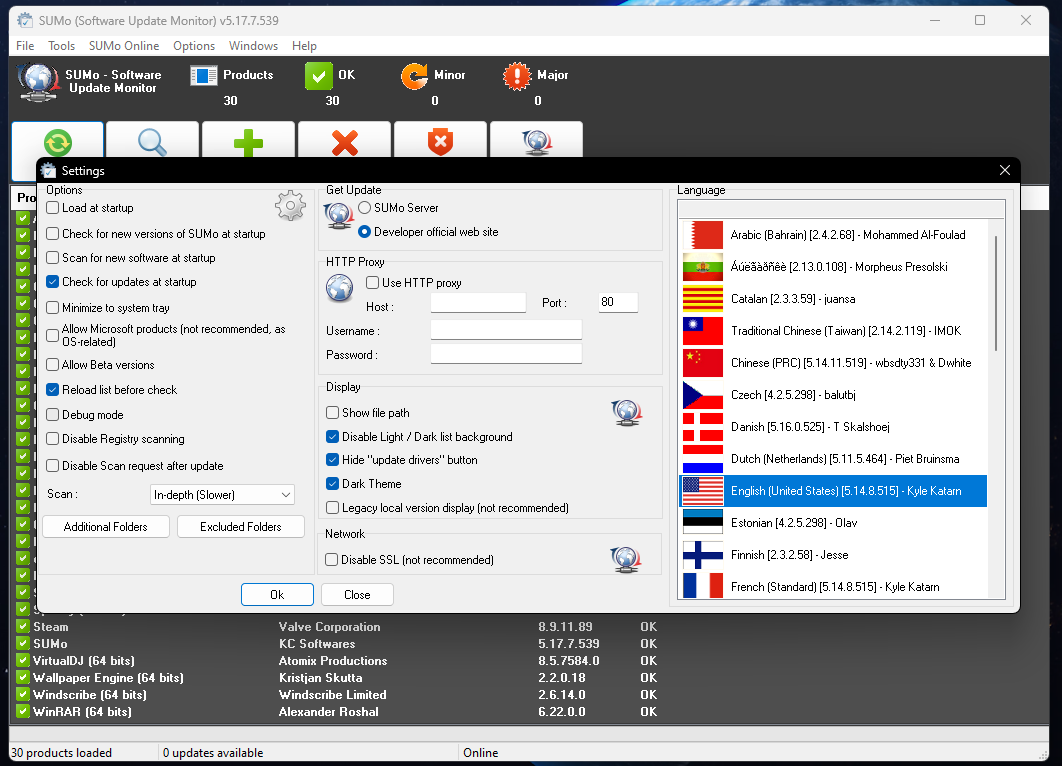Image resolution: width=1062 pixels, height=766 pixels.
Task: Enable Minimize to system tray
Action: [x=53, y=307]
